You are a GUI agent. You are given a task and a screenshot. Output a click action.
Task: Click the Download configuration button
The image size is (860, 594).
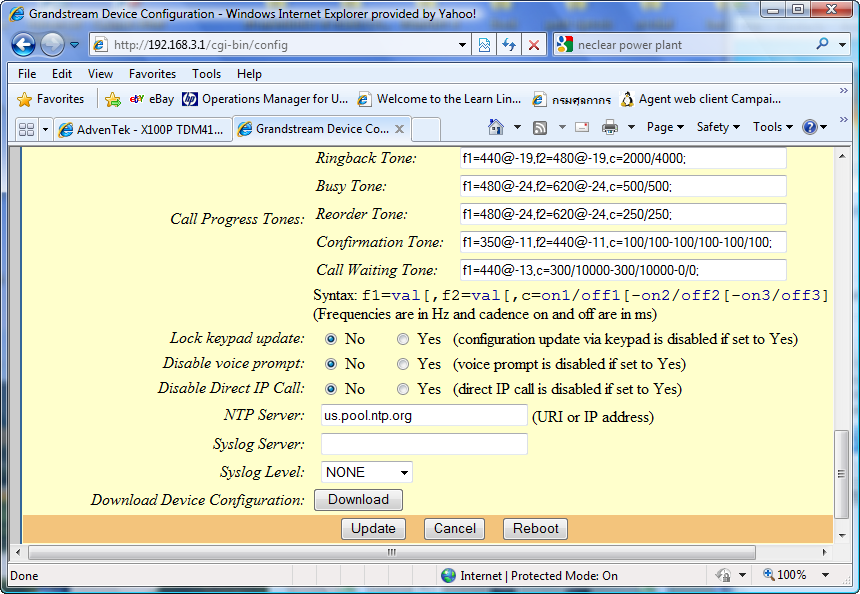(358, 500)
